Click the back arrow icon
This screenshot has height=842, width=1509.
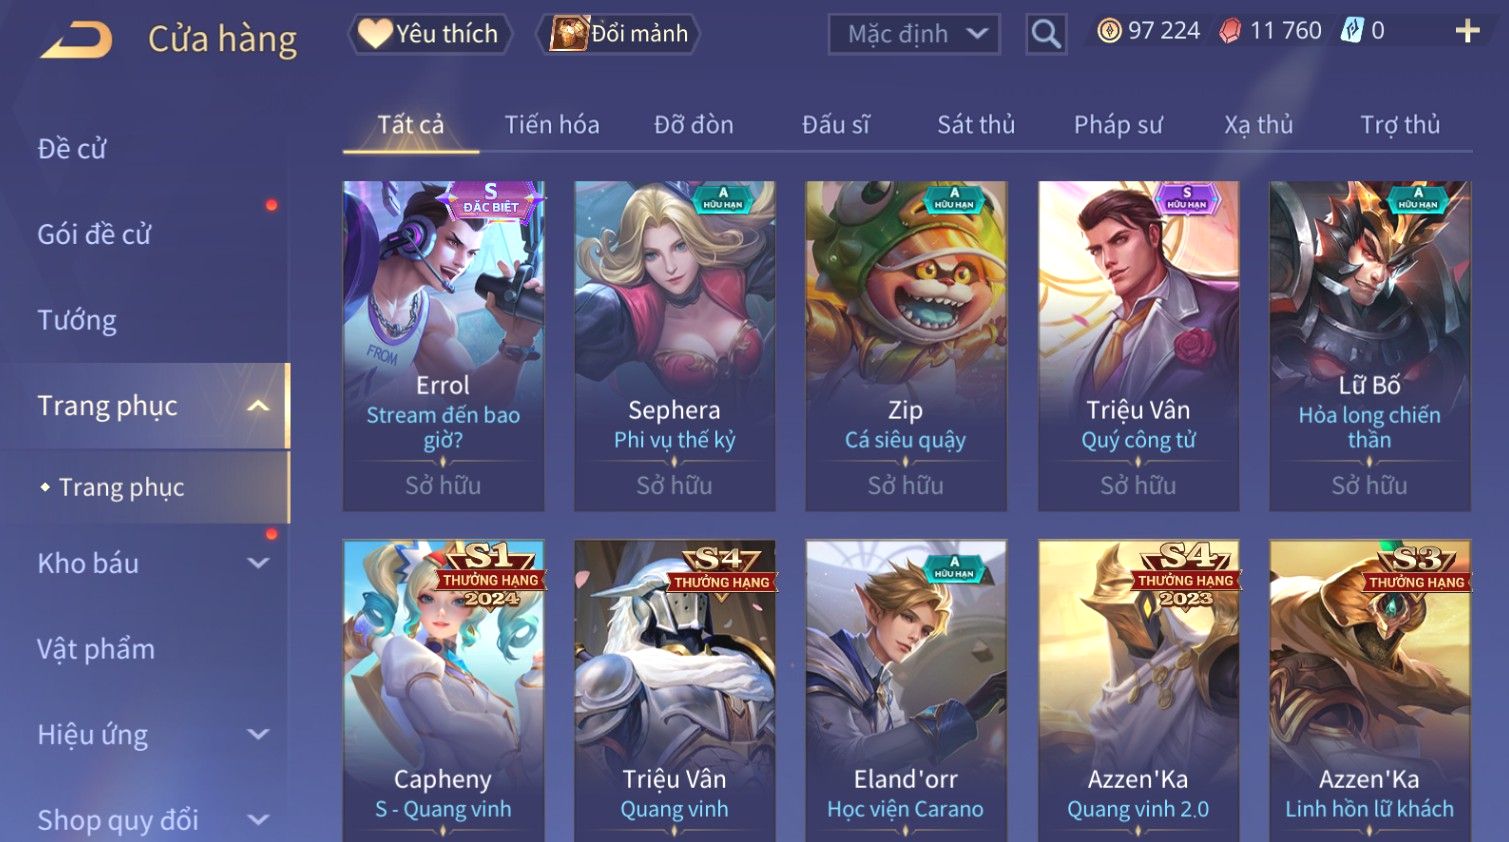point(76,39)
